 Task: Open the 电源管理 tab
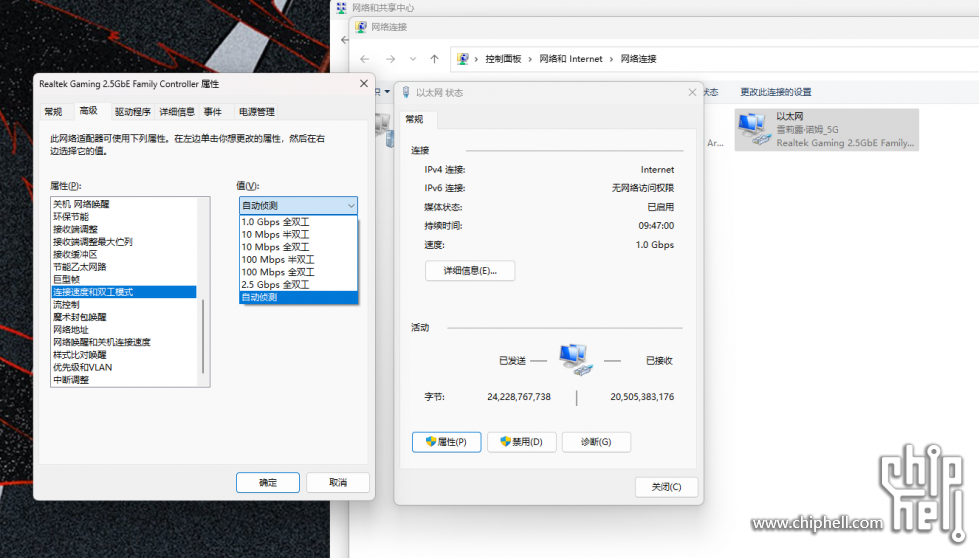coord(257,112)
